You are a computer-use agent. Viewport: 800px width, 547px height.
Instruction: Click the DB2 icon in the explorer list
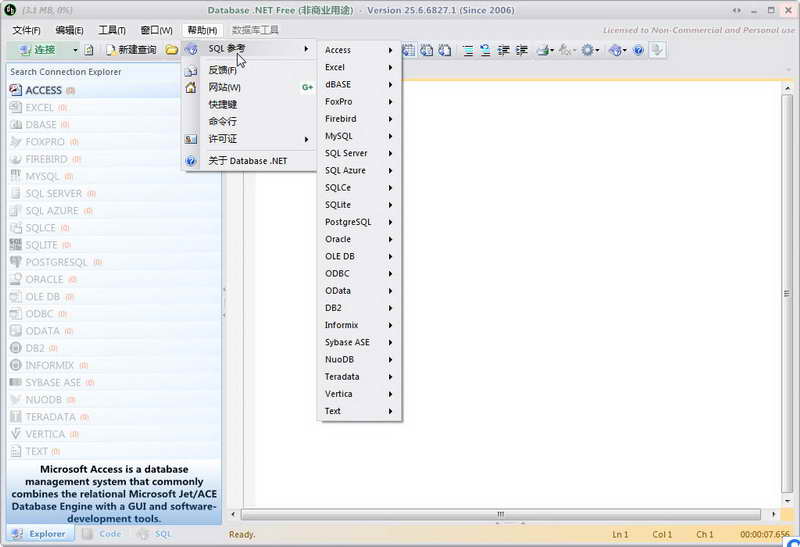(16, 349)
